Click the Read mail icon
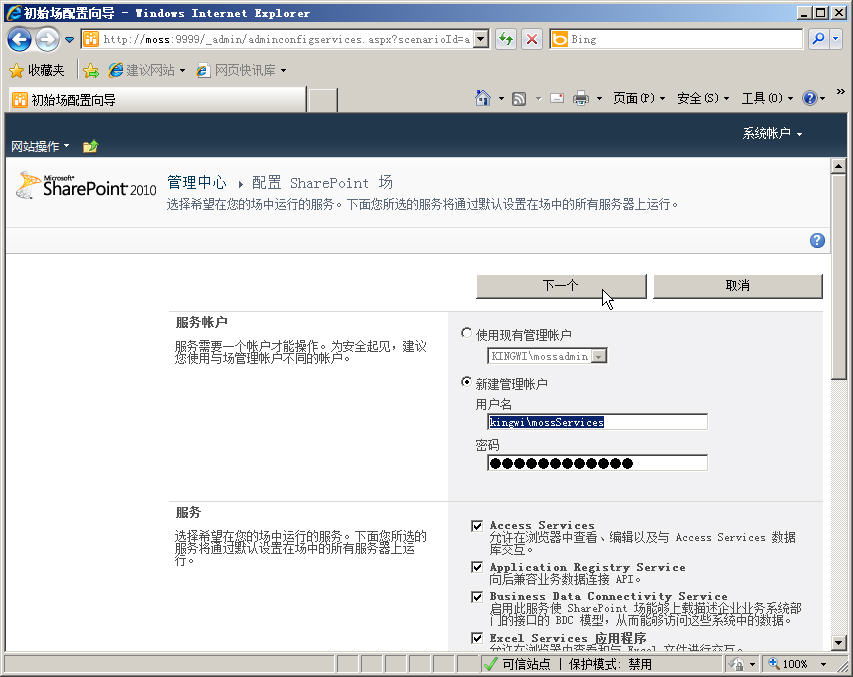The height and width of the screenshot is (677, 853). coord(557,99)
